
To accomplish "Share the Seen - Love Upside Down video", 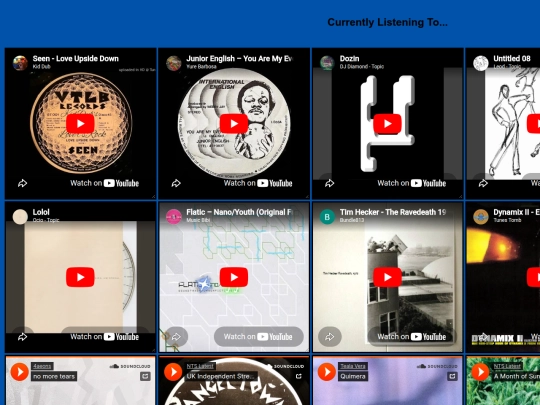I will [23, 183].
